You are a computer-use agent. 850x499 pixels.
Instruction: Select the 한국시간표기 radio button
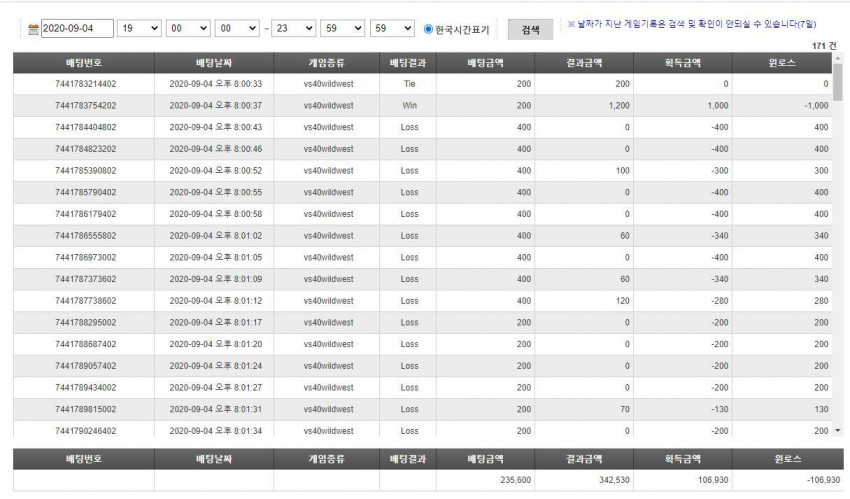[x=428, y=29]
